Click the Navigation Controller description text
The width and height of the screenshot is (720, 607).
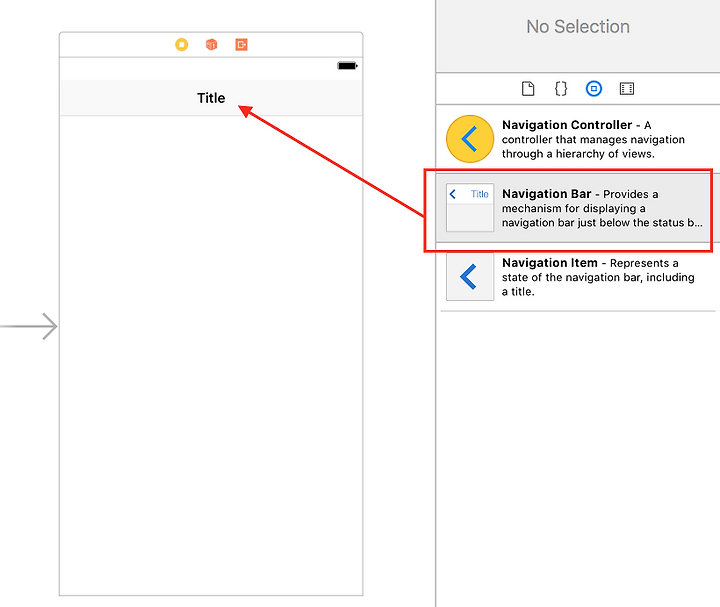click(593, 139)
